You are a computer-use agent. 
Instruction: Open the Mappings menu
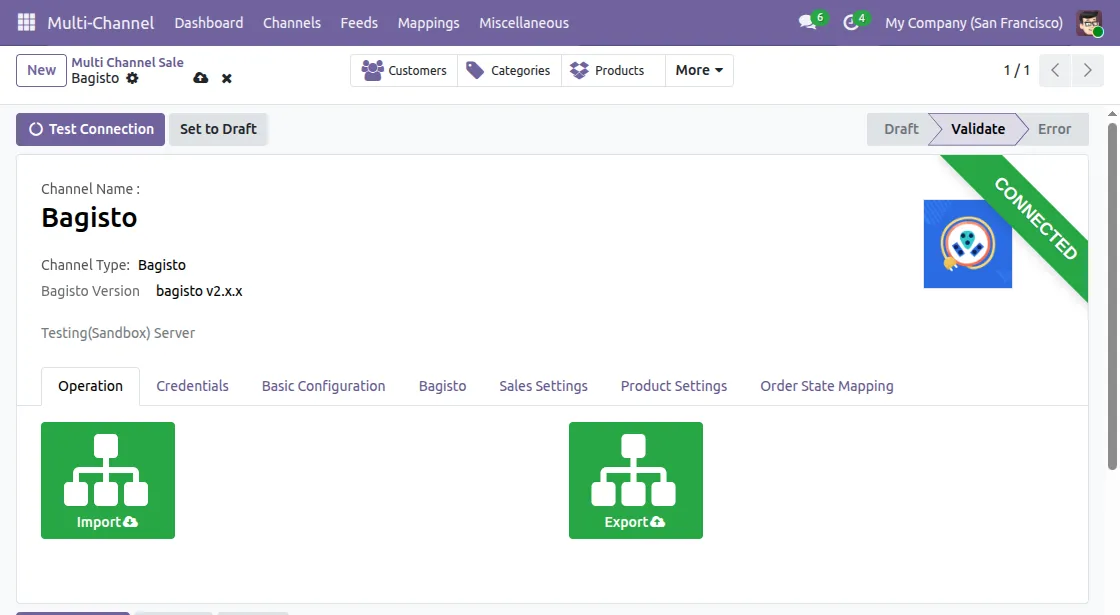pyautogui.click(x=429, y=23)
